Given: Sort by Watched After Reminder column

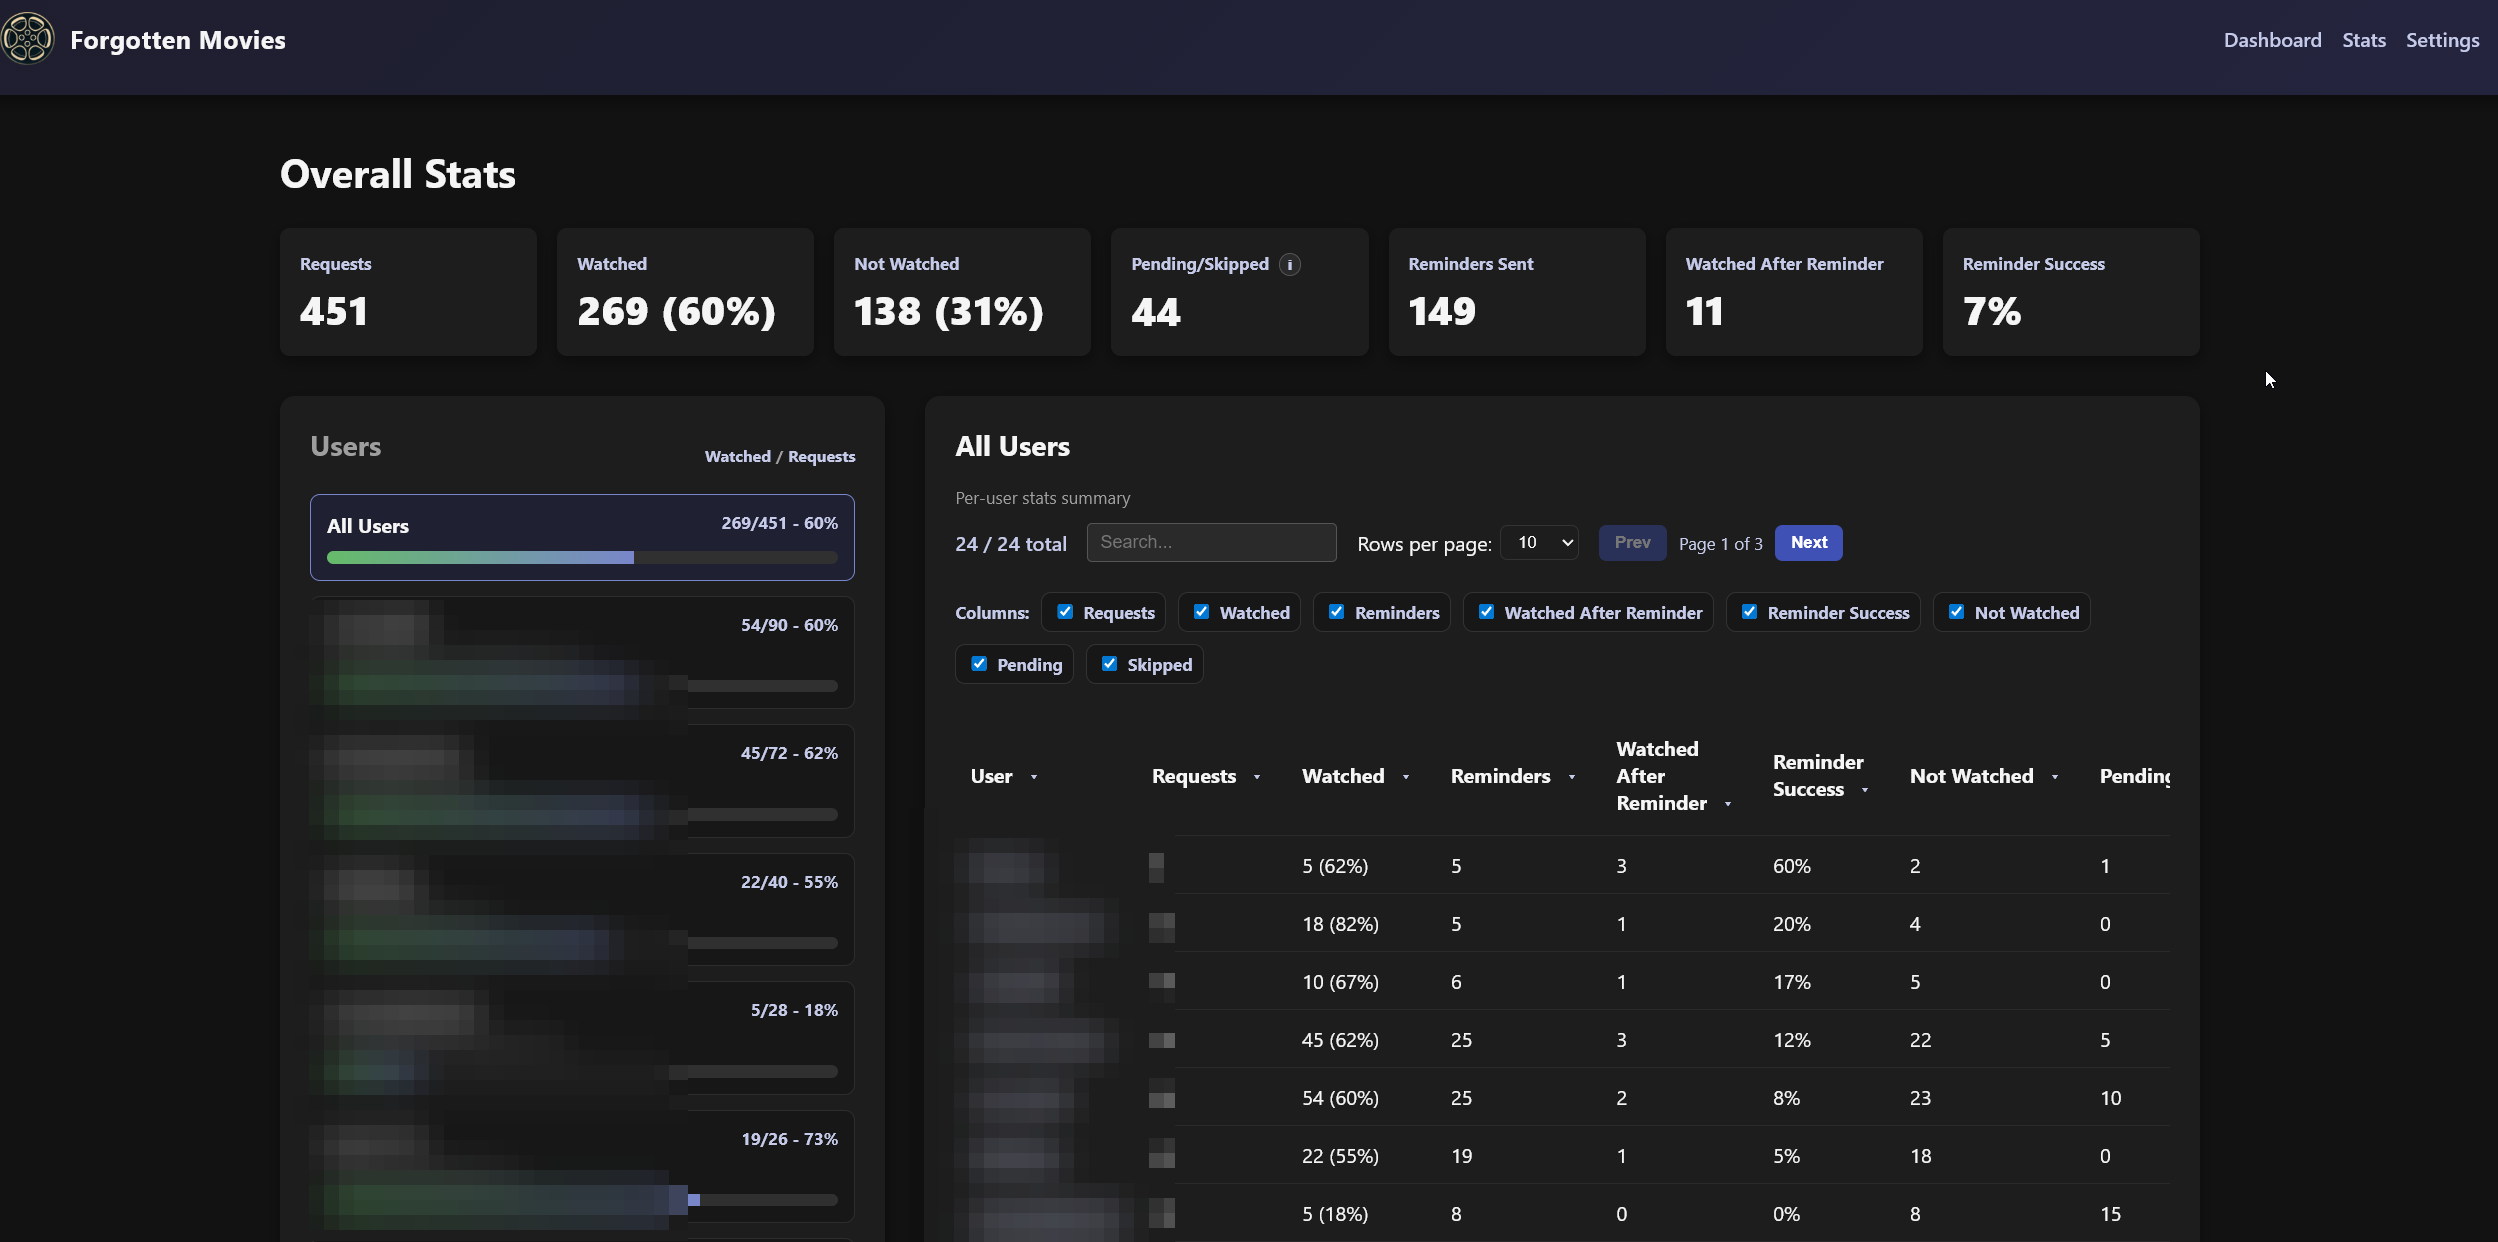Looking at the screenshot, I should [x=1673, y=776].
